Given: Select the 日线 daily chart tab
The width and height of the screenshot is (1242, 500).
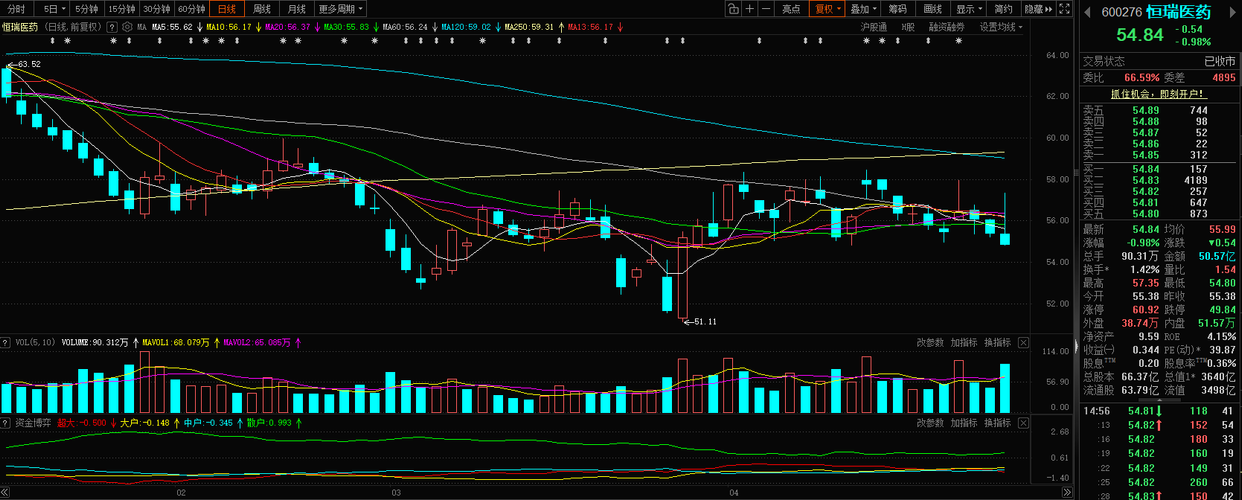Looking at the screenshot, I should tap(228, 8).
